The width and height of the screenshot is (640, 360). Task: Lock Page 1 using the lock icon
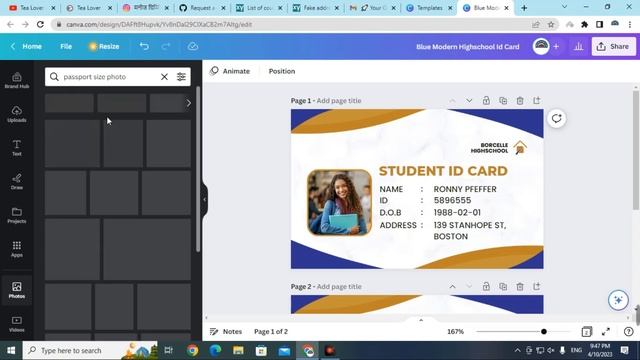pos(486,100)
